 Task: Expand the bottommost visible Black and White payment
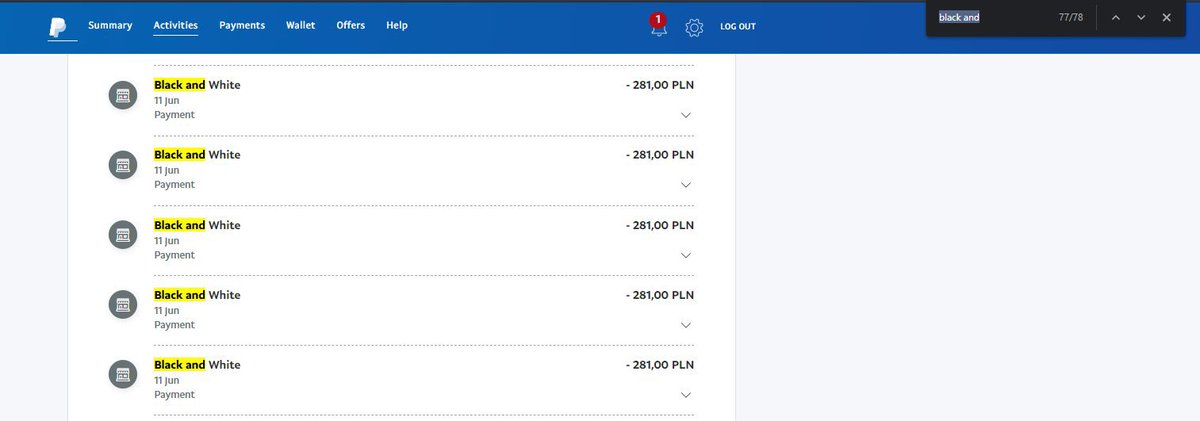pos(686,395)
